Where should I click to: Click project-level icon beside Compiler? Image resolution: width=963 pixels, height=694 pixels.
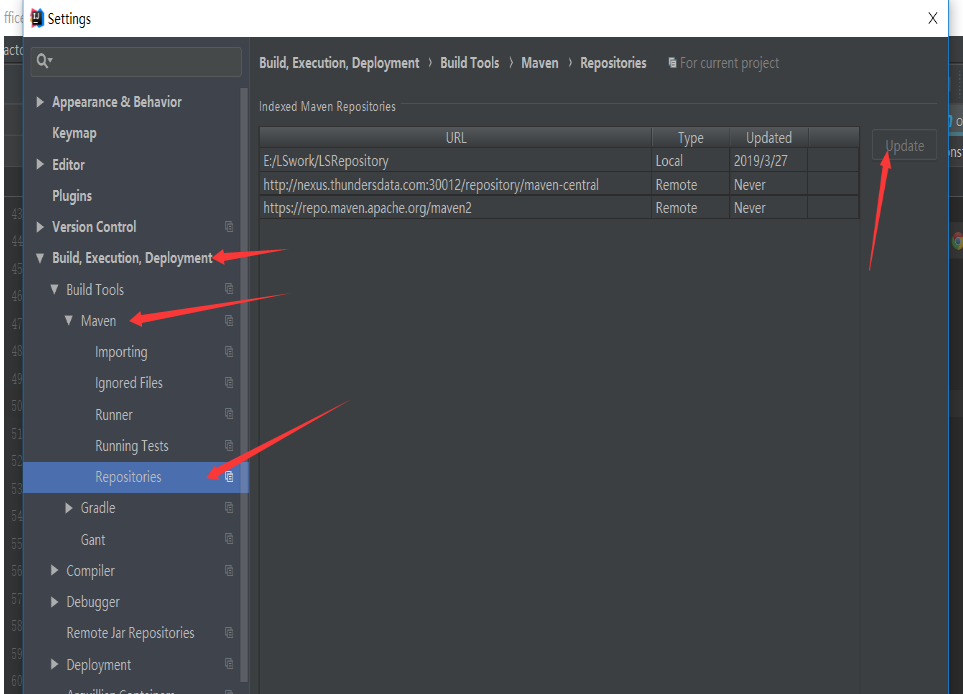pyautogui.click(x=229, y=571)
